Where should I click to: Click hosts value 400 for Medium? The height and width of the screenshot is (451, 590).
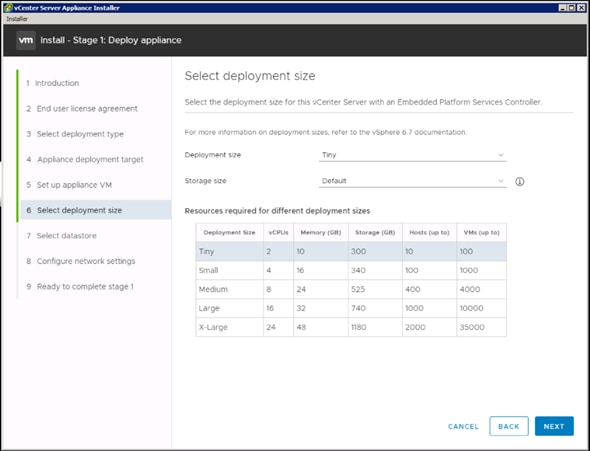(413, 289)
